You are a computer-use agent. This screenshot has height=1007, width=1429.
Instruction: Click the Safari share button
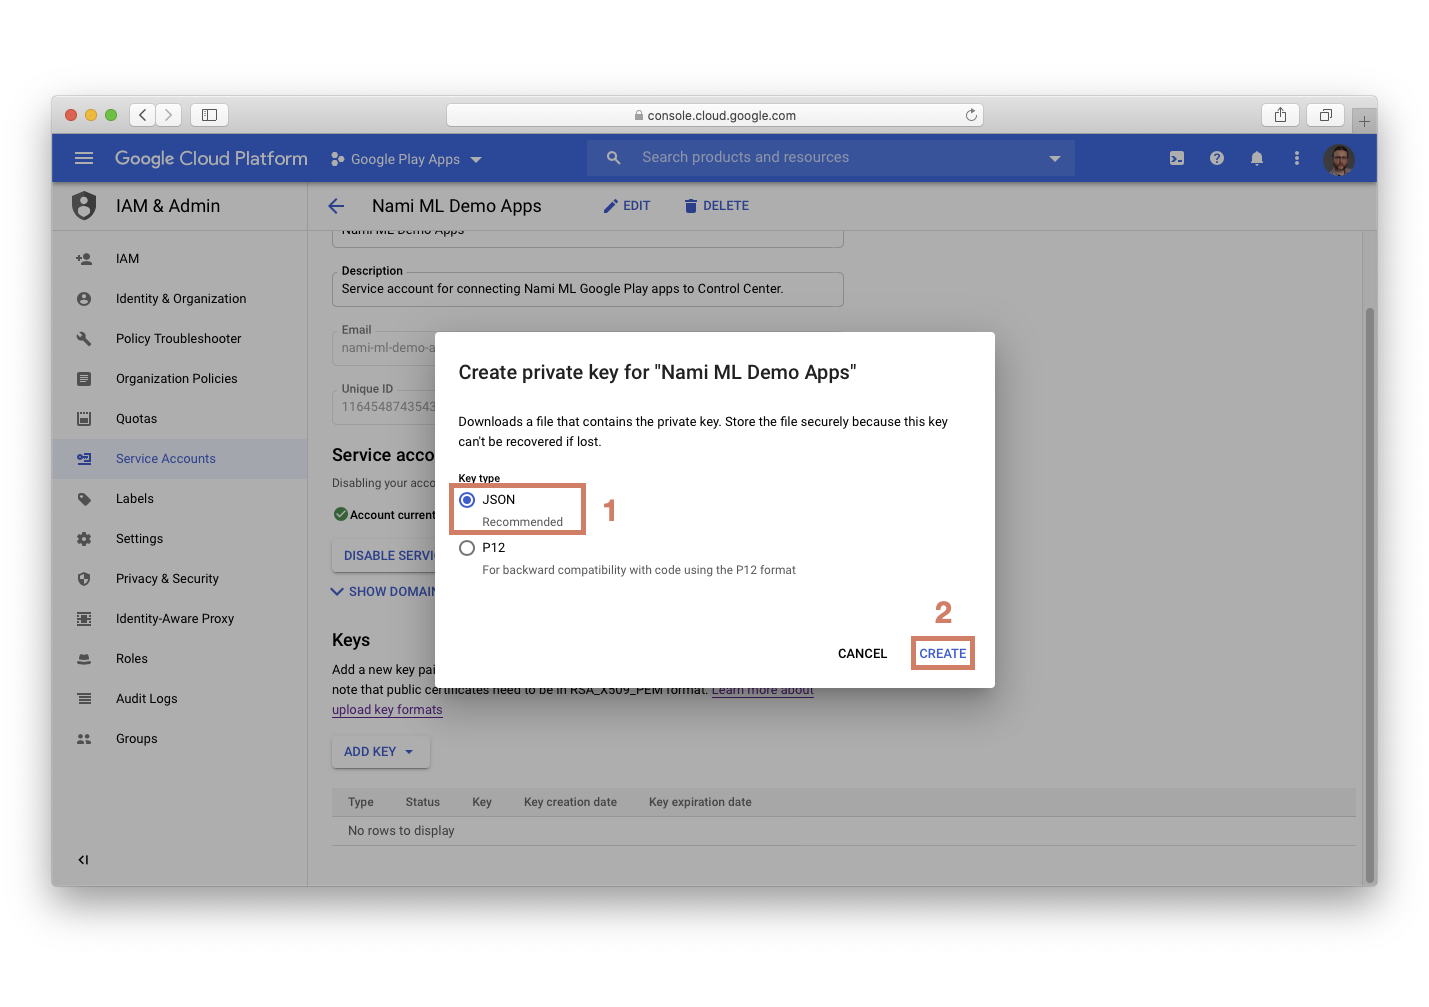coord(1280,115)
